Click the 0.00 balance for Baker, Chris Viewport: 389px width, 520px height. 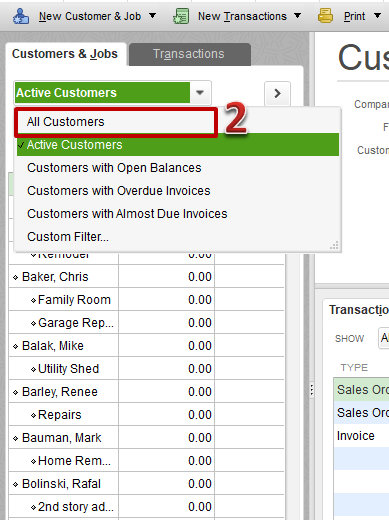[200, 277]
